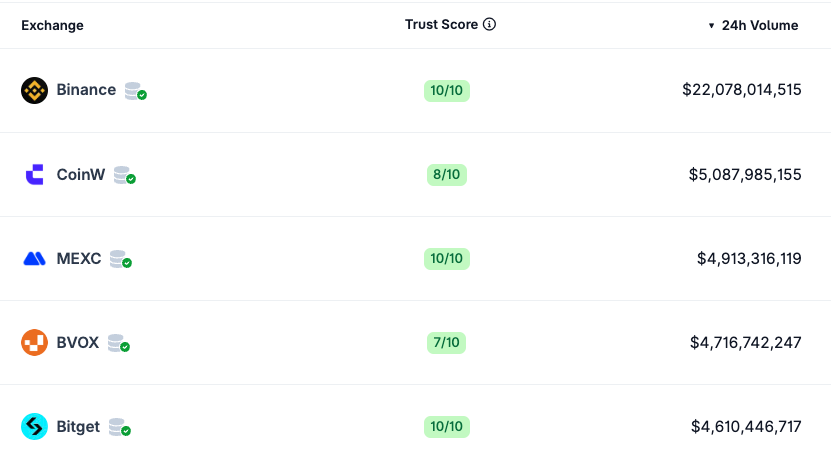Sort by 24h Volume column arrow
The height and width of the screenshot is (466, 831).
point(711,26)
